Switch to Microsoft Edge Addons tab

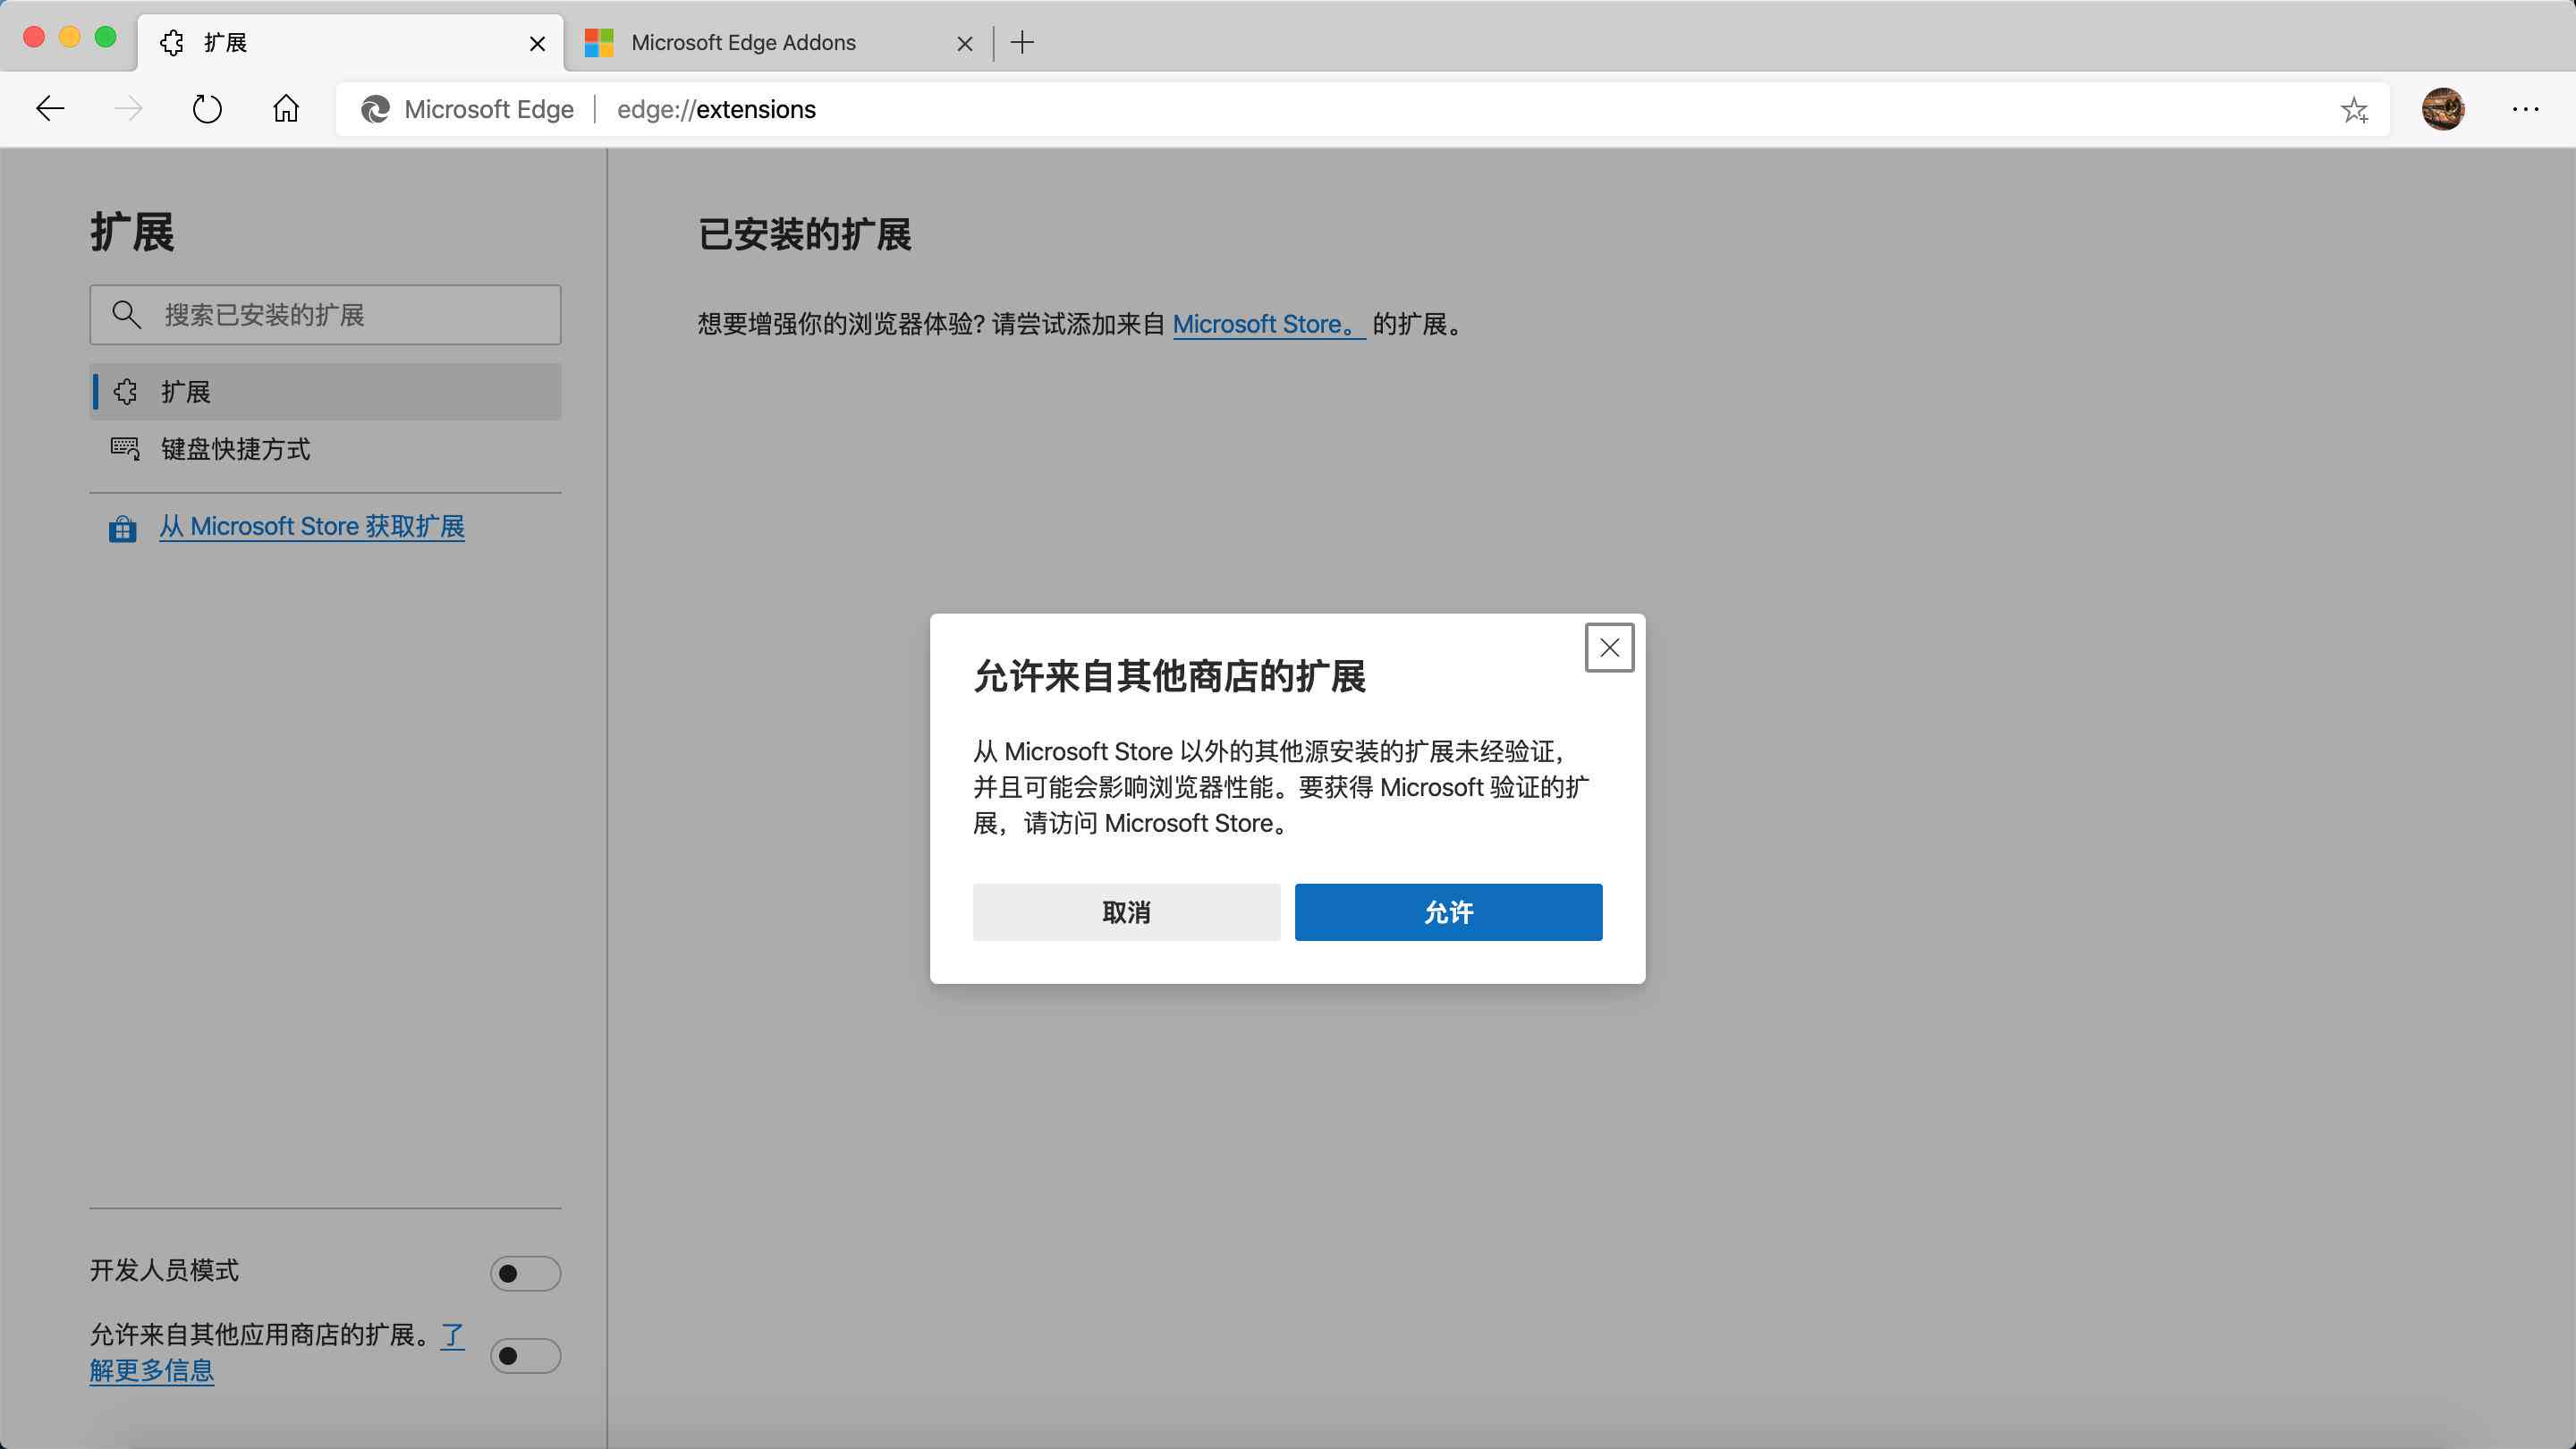779,43
